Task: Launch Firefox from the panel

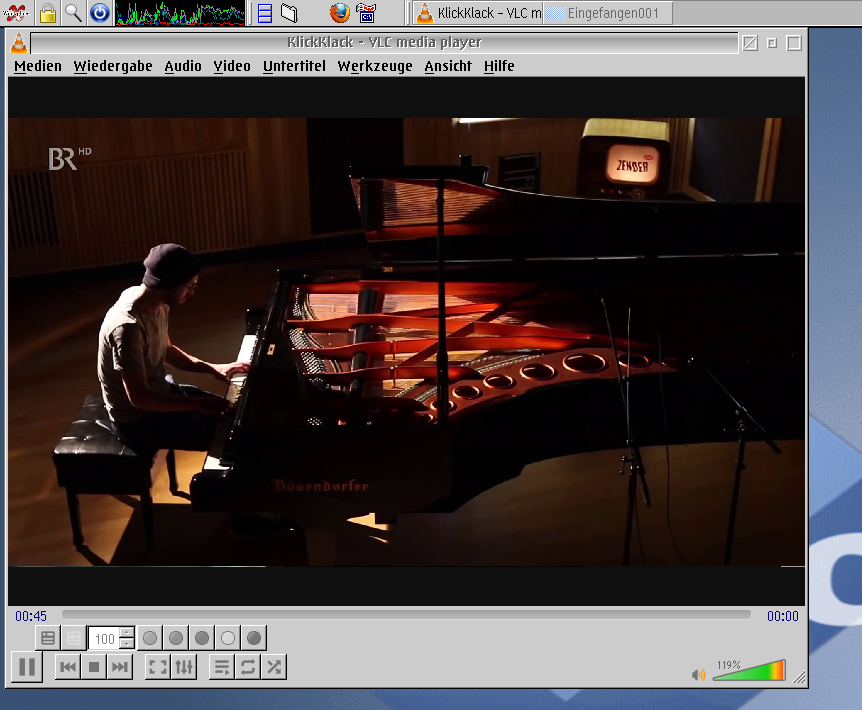Action: coord(340,13)
